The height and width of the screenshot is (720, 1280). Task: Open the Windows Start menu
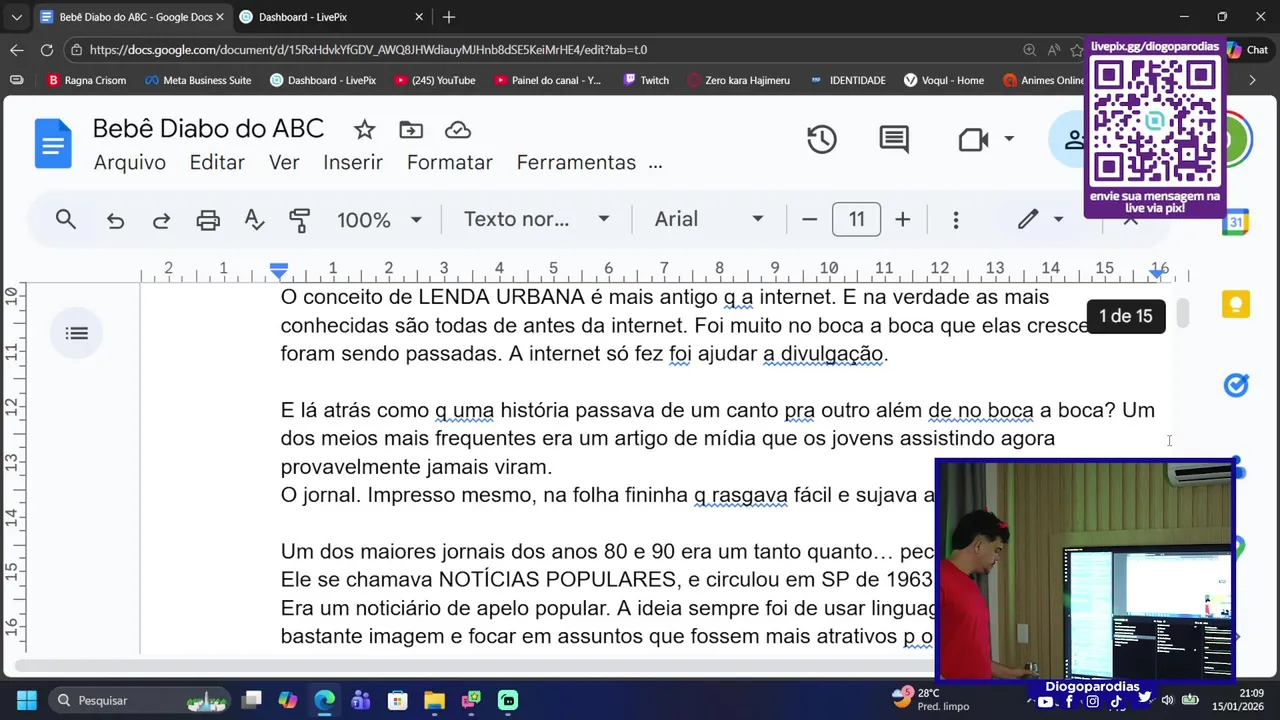point(27,700)
